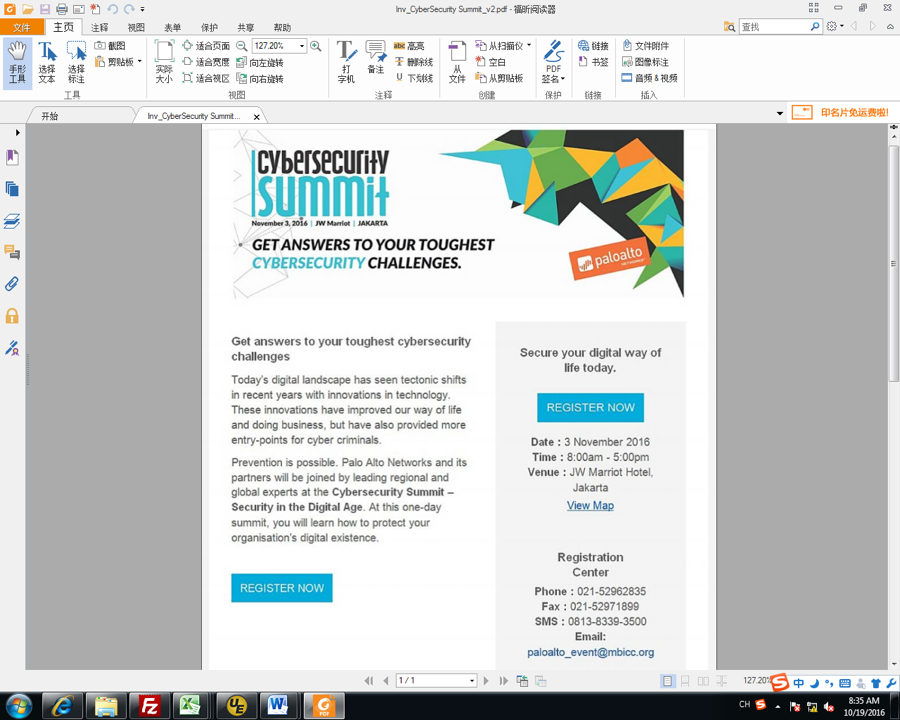Switch to the Protect (保护) ribbon tab

pos(210,28)
